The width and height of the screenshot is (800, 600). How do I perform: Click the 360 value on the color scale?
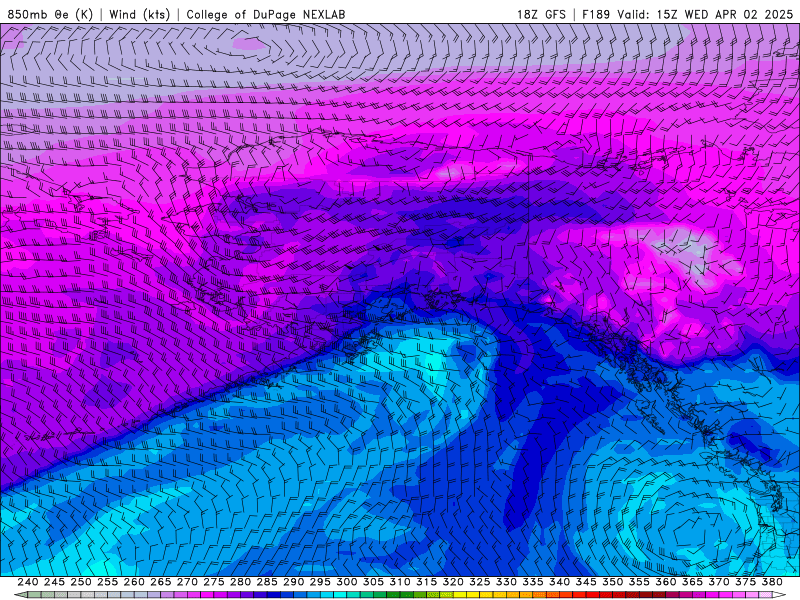click(x=665, y=582)
